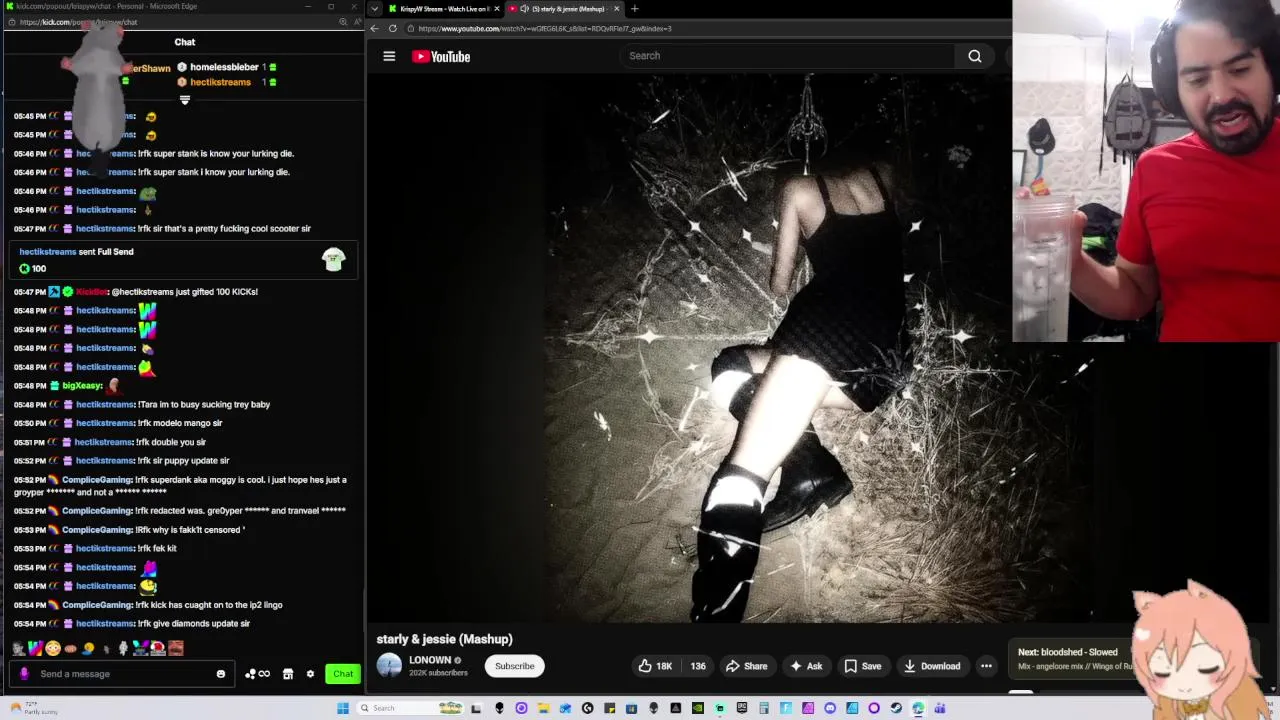Share the starly & jessie video

click(747, 666)
